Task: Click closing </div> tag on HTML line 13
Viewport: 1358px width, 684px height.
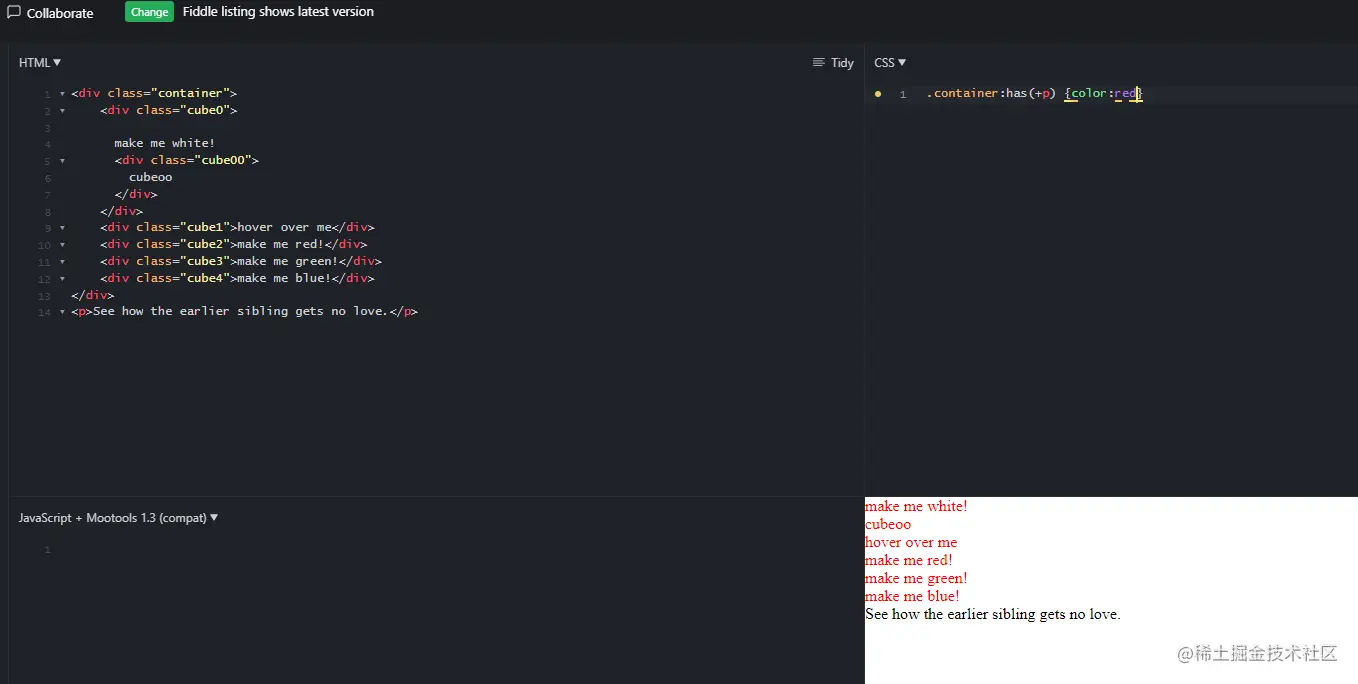Action: tap(92, 295)
